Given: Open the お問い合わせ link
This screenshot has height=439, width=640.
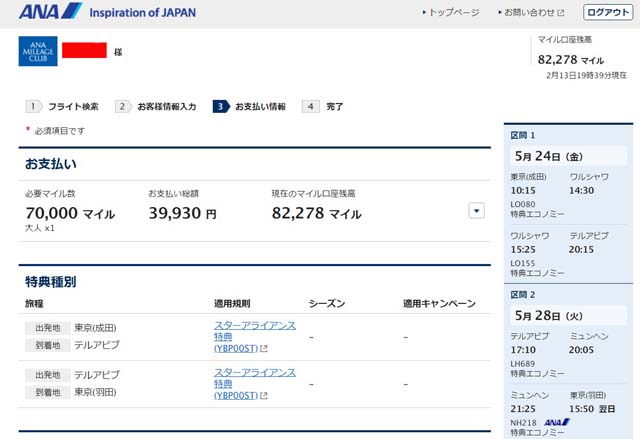Looking at the screenshot, I should [529, 13].
